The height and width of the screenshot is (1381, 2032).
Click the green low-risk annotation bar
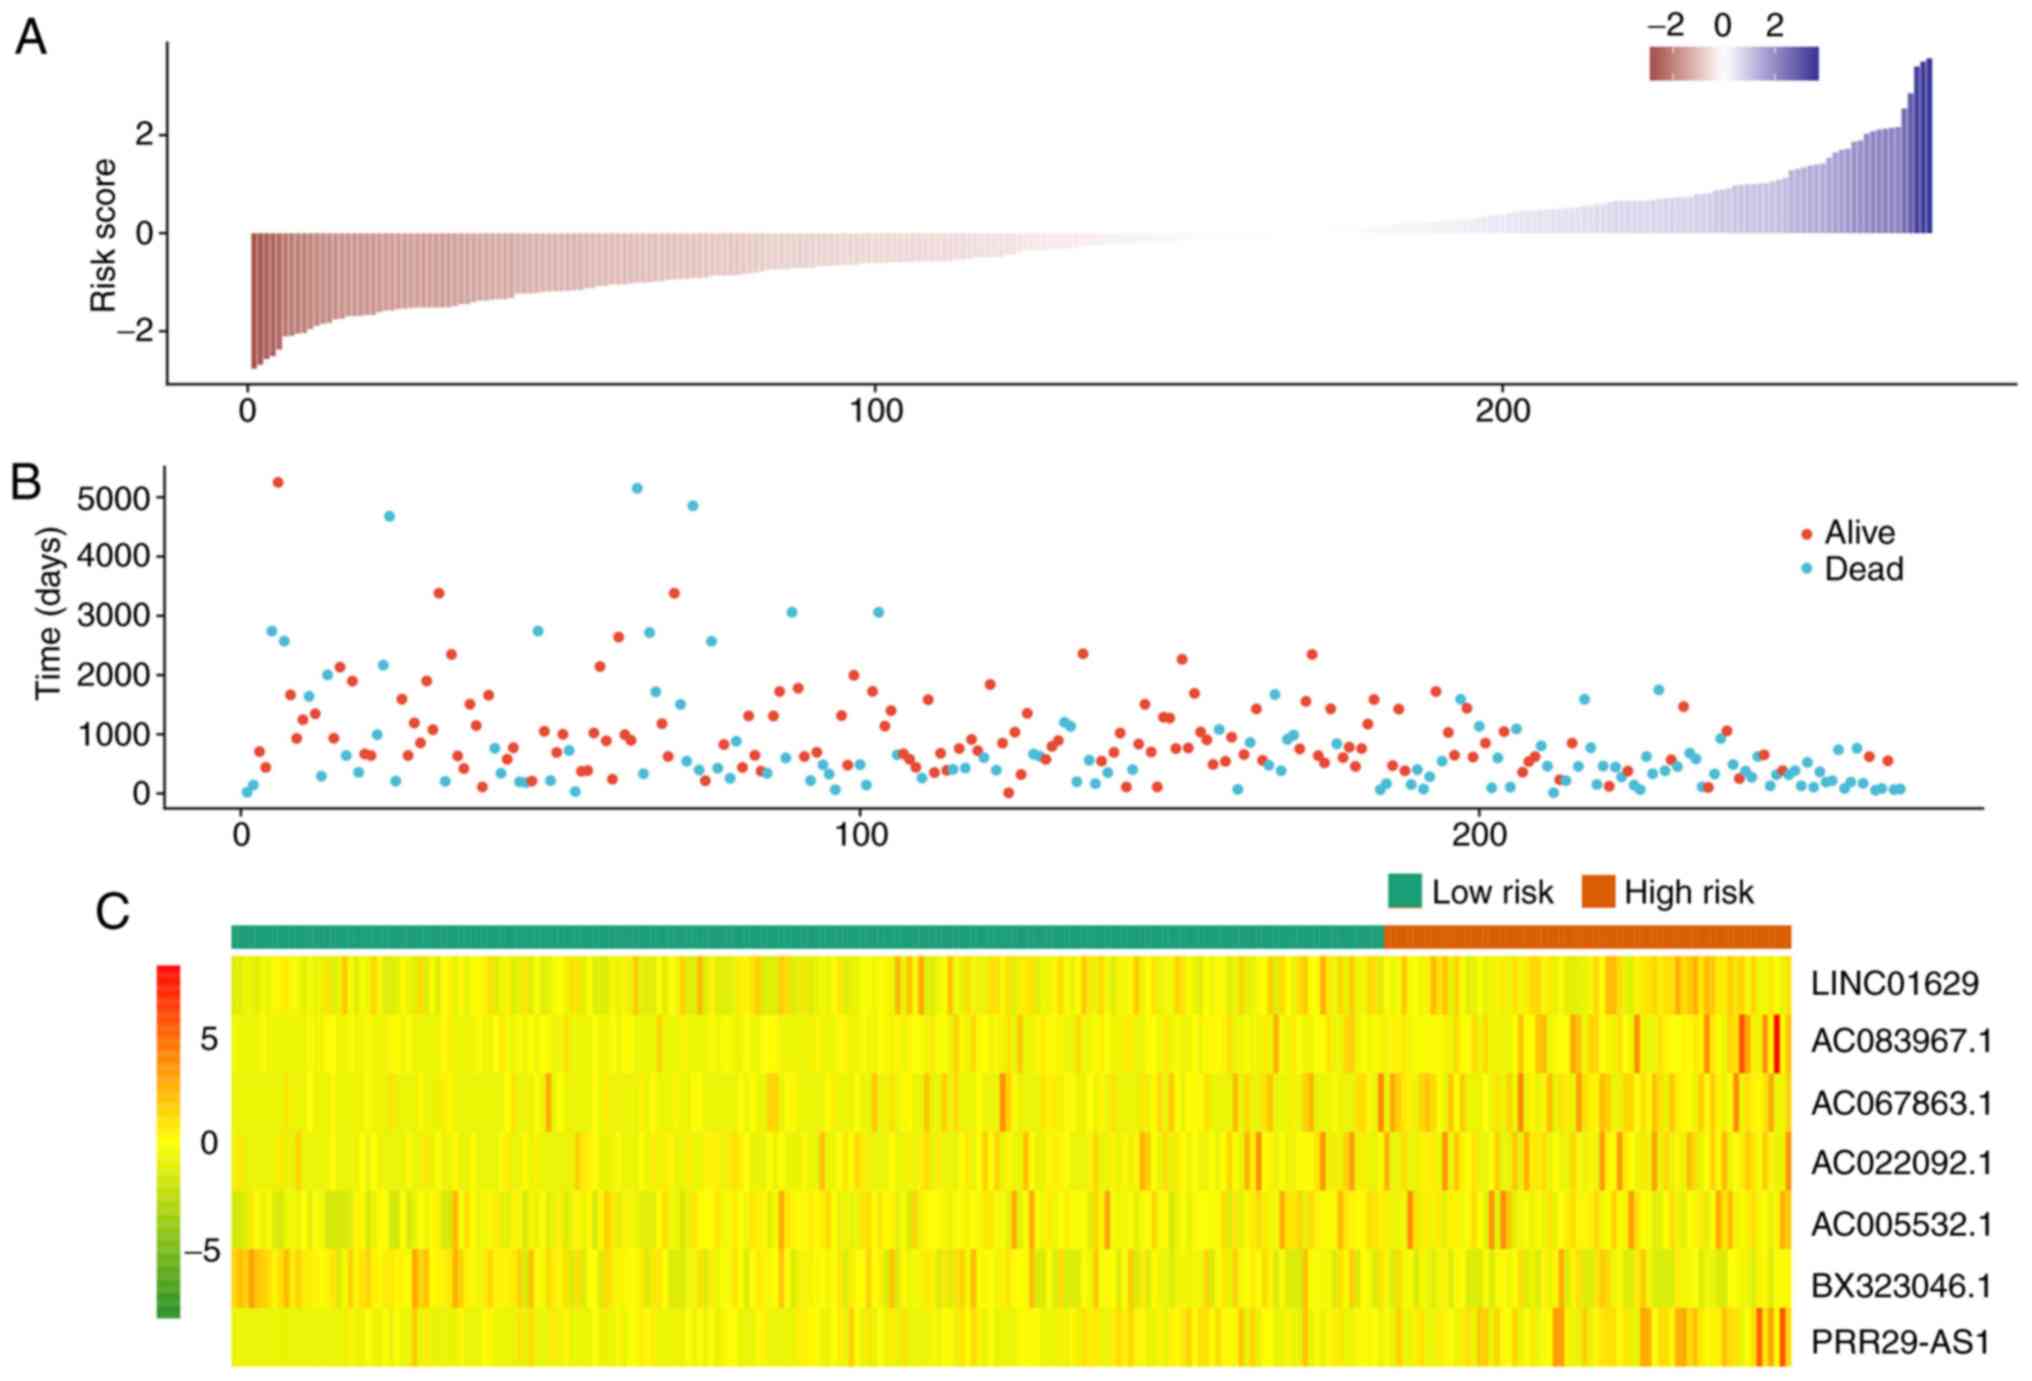[x=807, y=937]
